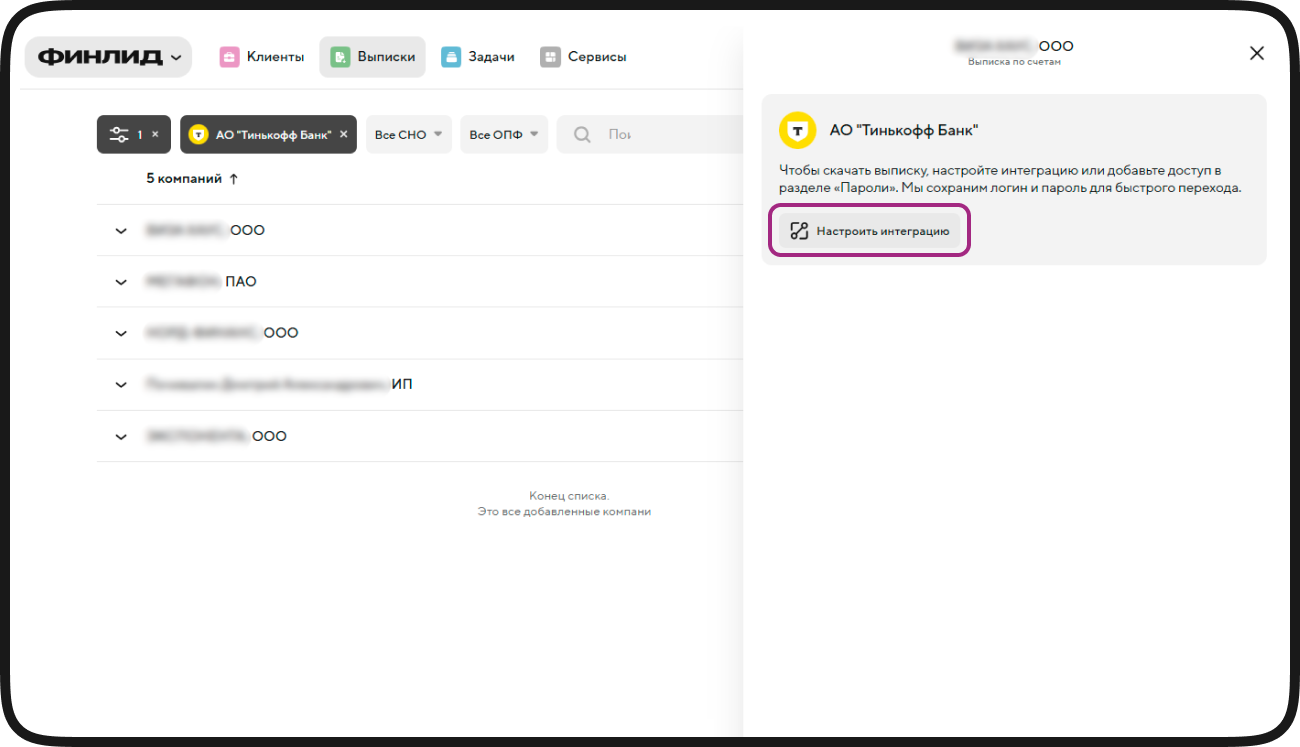The width and height of the screenshot is (1300, 747).
Task: Clear the active filter count chip
Action: (155, 134)
